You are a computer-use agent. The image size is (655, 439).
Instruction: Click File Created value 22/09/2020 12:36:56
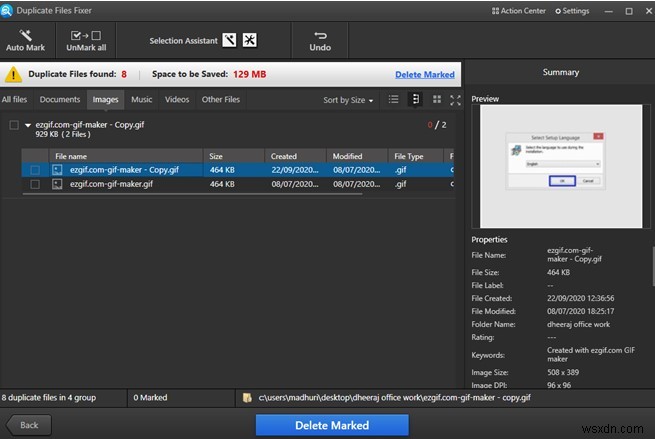pyautogui.click(x=580, y=298)
